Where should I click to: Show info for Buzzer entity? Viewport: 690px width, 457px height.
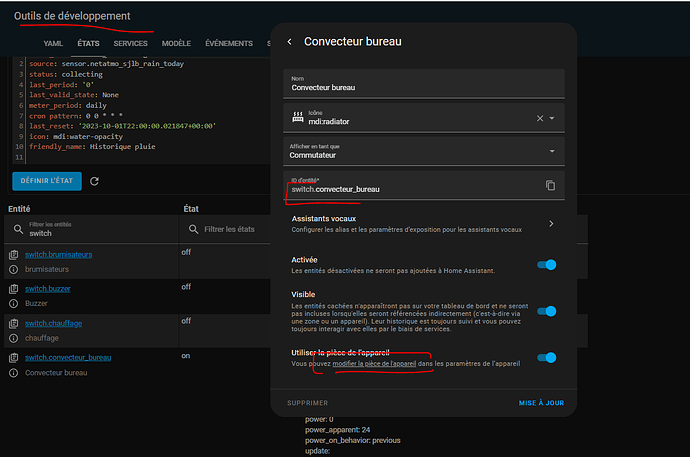14,303
